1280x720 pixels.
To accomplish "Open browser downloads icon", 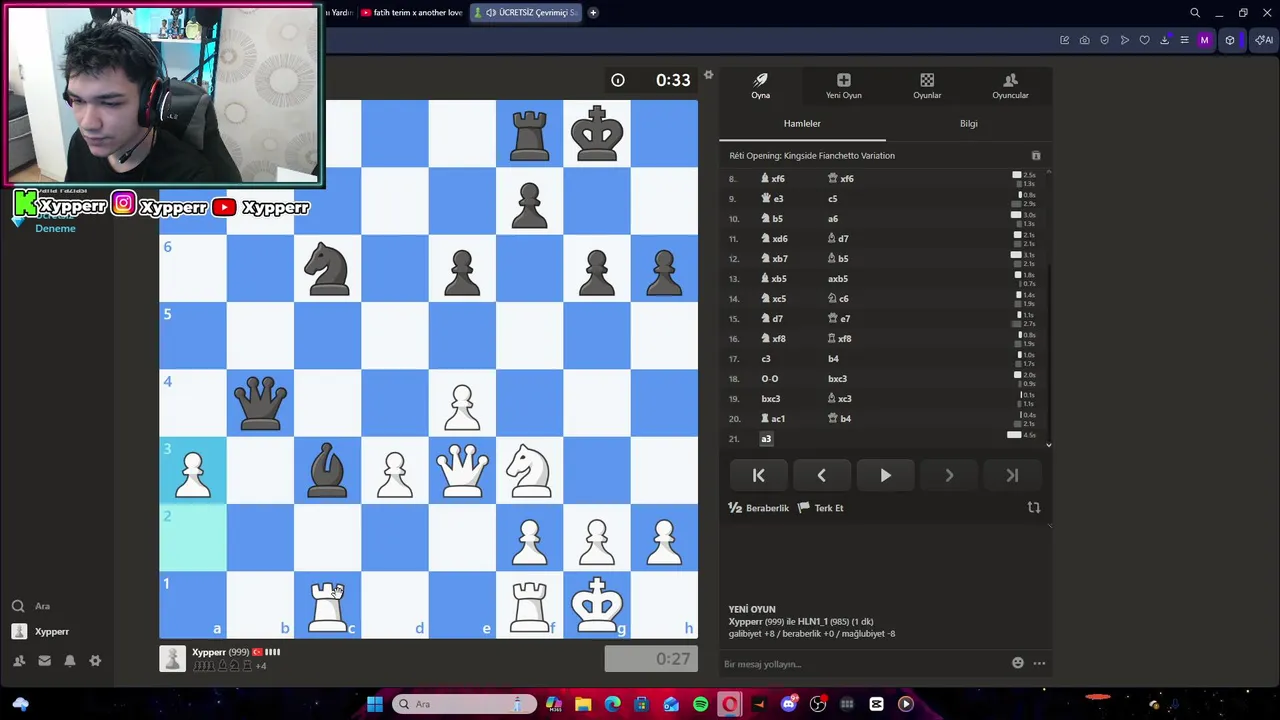I will 1164,40.
